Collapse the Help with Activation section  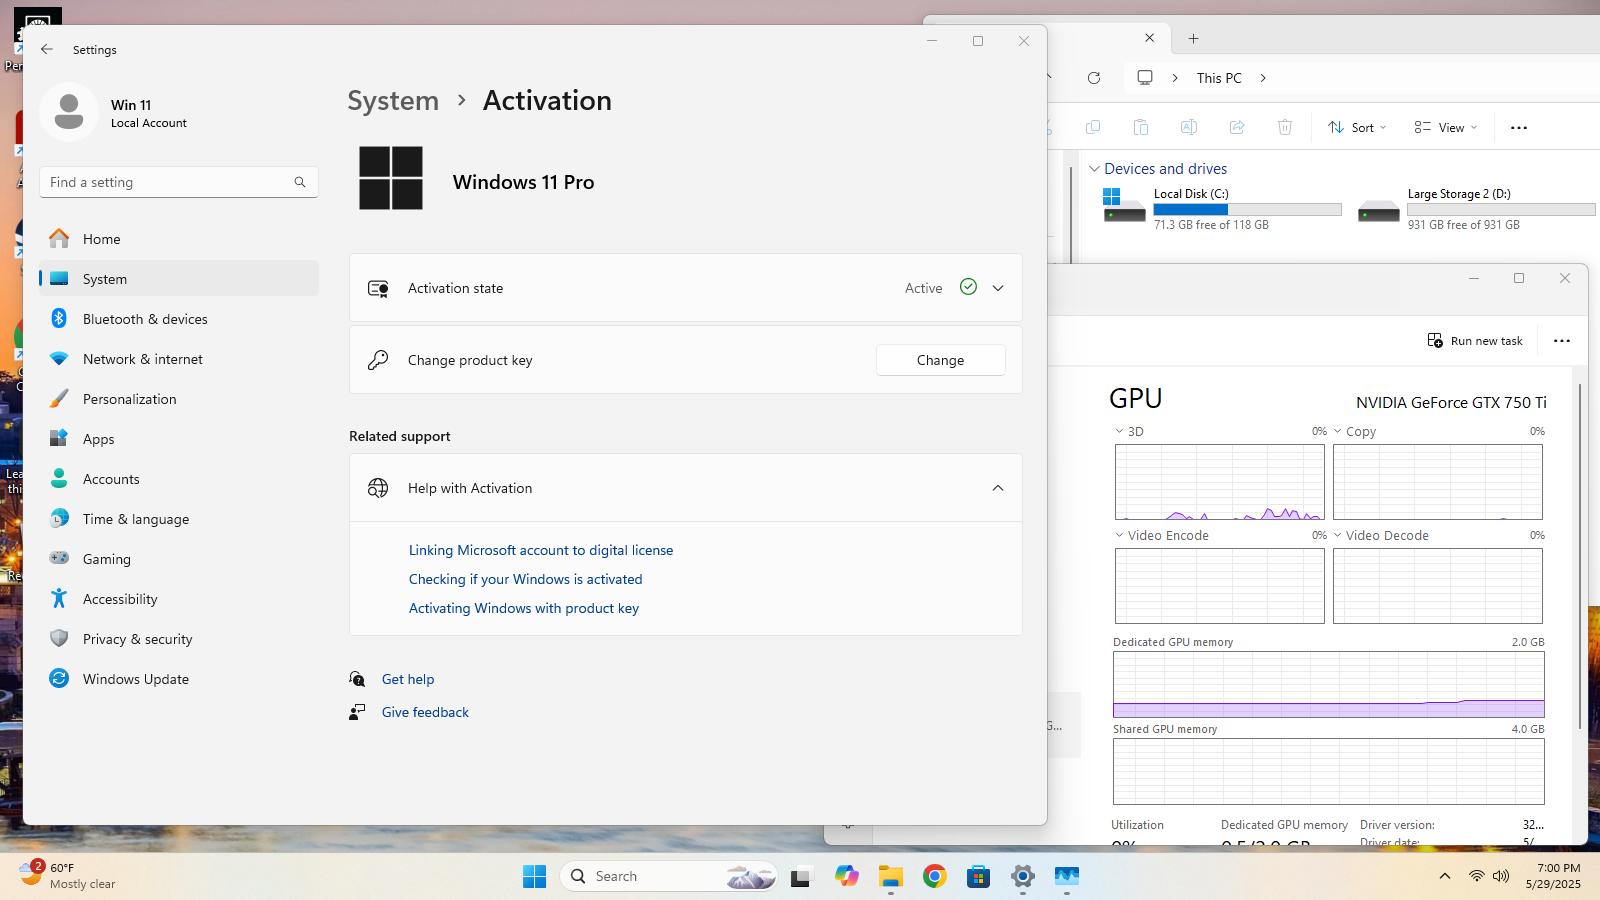(997, 488)
